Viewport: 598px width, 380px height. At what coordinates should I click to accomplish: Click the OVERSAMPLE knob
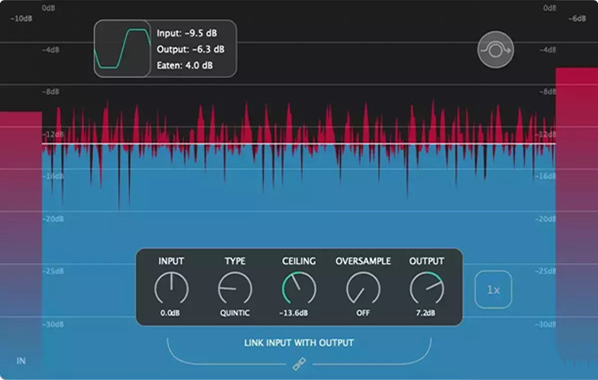363,288
